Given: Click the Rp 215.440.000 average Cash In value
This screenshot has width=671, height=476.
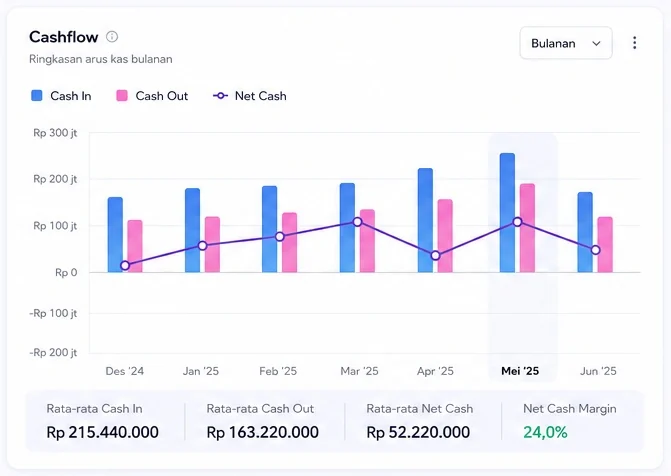Looking at the screenshot, I should 103,432.
